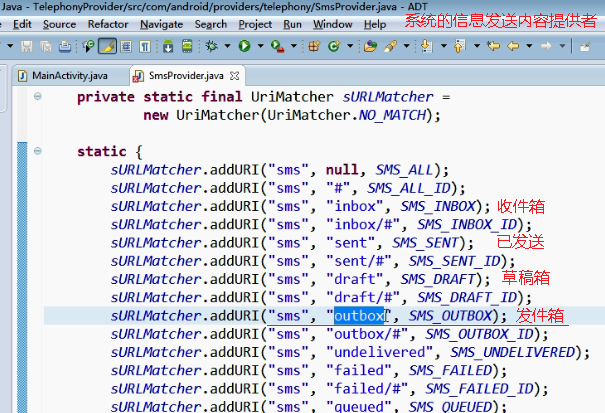Click the Pin Editor icon
605x413 pixels.
[x=585, y=47]
